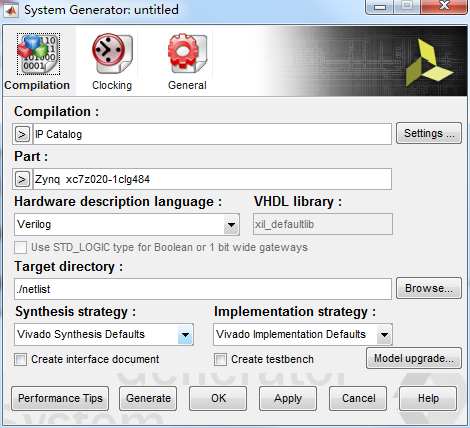Click the Target directory ./netlist field
The width and height of the screenshot is (470, 428).
click(203, 289)
